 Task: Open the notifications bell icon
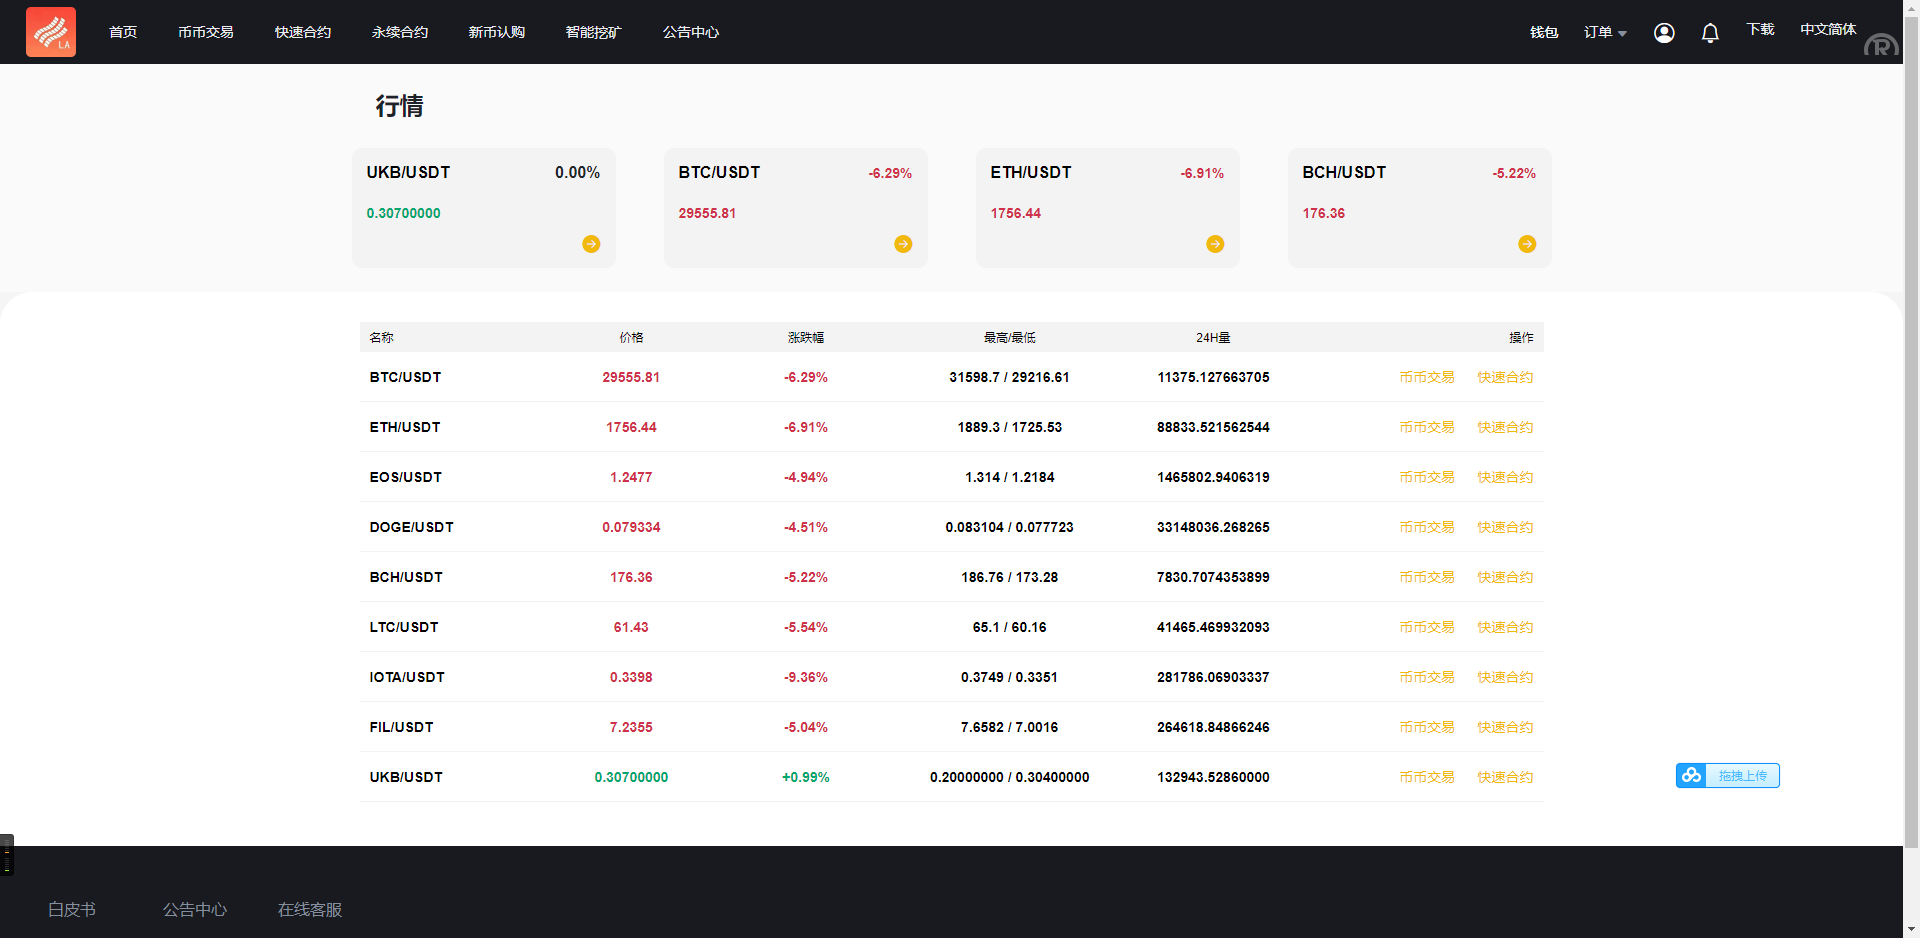[1710, 33]
